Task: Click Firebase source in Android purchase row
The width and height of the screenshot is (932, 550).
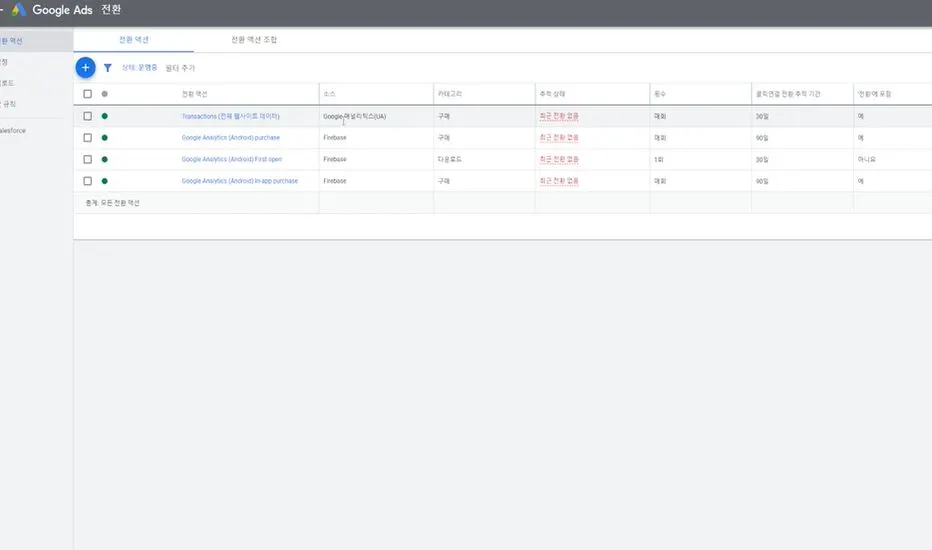Action: pos(335,138)
